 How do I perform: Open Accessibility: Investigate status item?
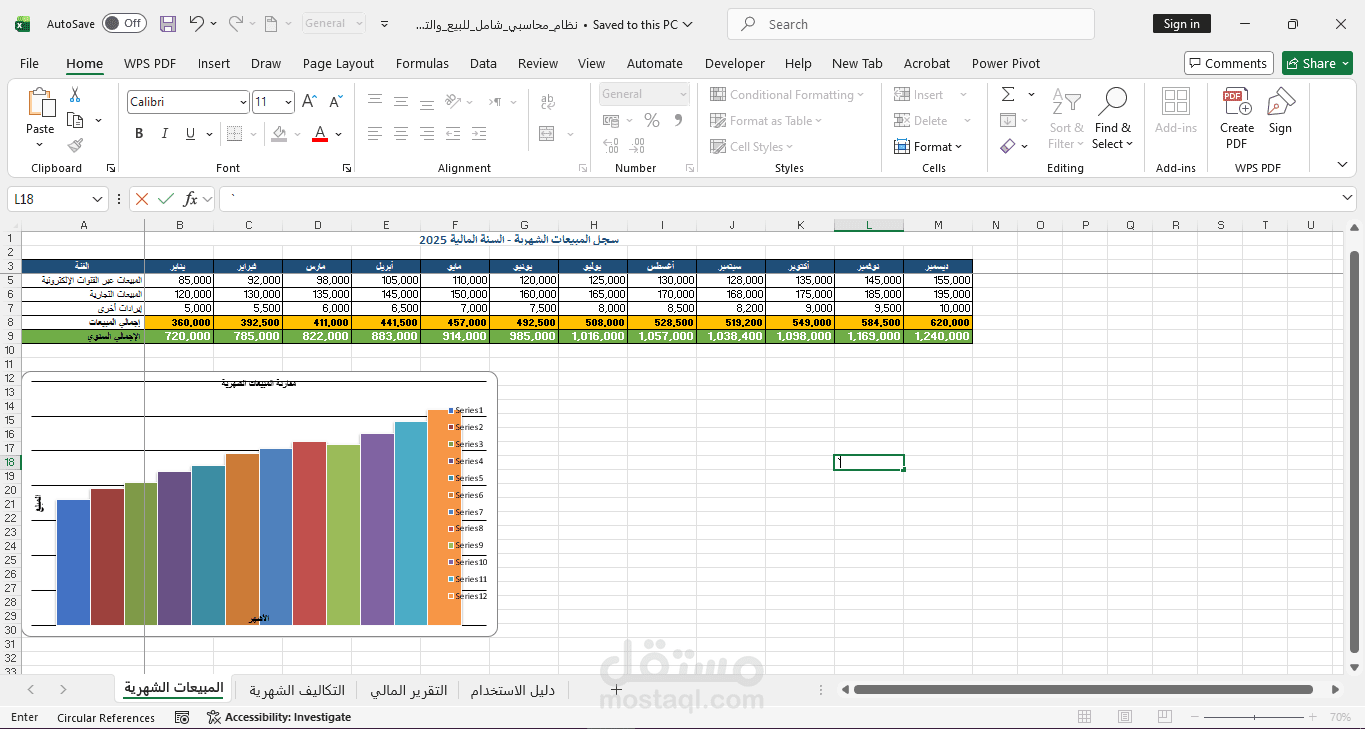click(x=279, y=717)
